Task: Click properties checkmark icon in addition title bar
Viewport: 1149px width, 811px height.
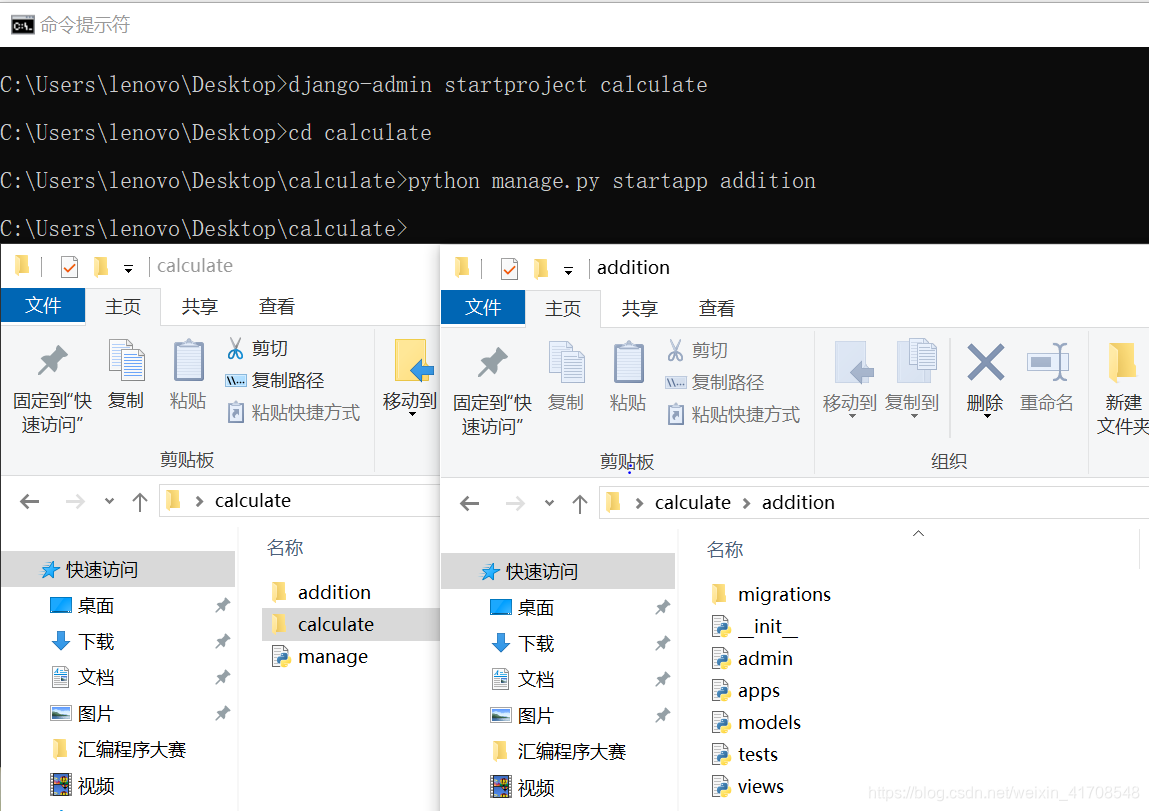Action: coord(509,269)
